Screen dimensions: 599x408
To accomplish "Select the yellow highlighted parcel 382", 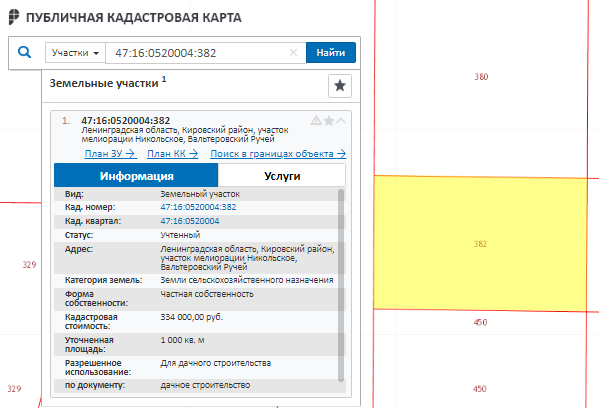I will pyautogui.click(x=480, y=243).
